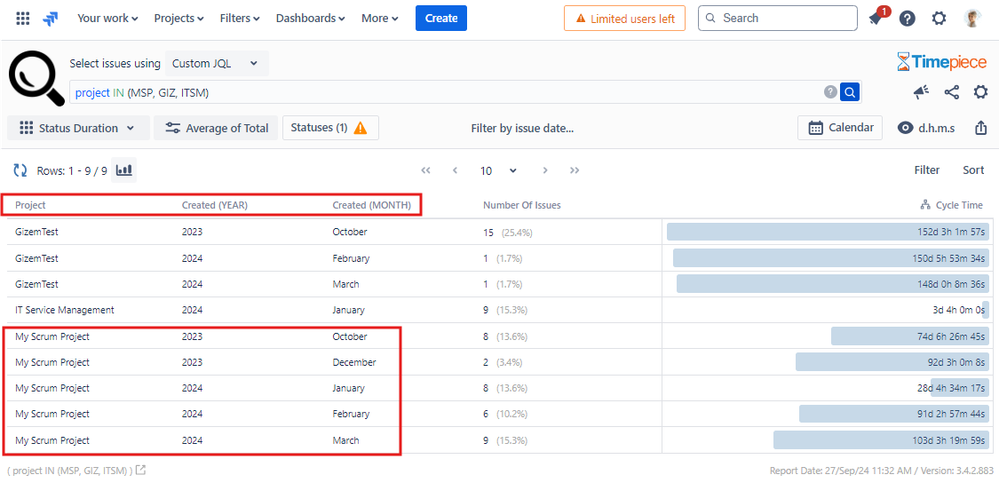Open the Status Duration report type dropdown
This screenshot has width=999, height=482.
(x=78, y=128)
